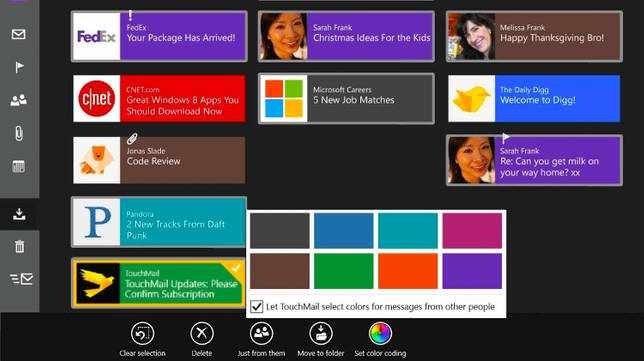
Task: Click Melissa Frank's photo thumbnail
Action: [472, 37]
